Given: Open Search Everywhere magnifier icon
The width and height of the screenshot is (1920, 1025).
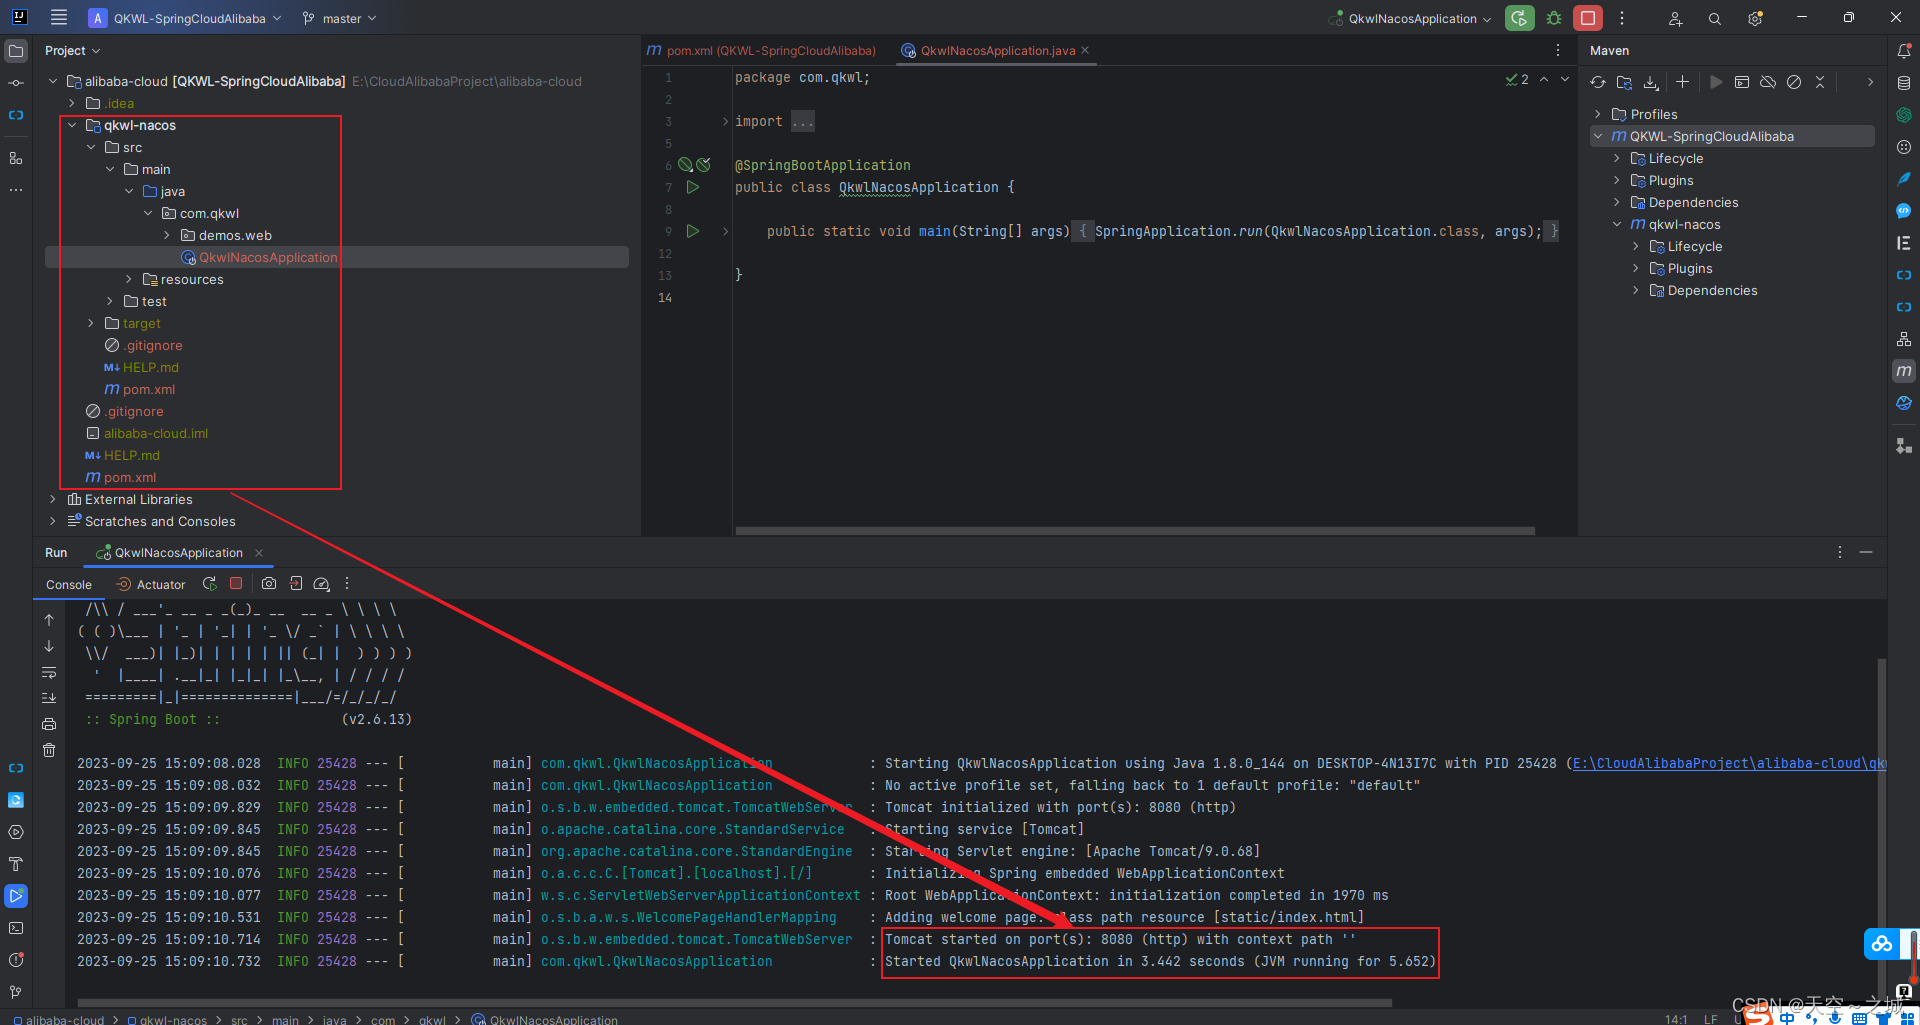Looking at the screenshot, I should tap(1714, 18).
